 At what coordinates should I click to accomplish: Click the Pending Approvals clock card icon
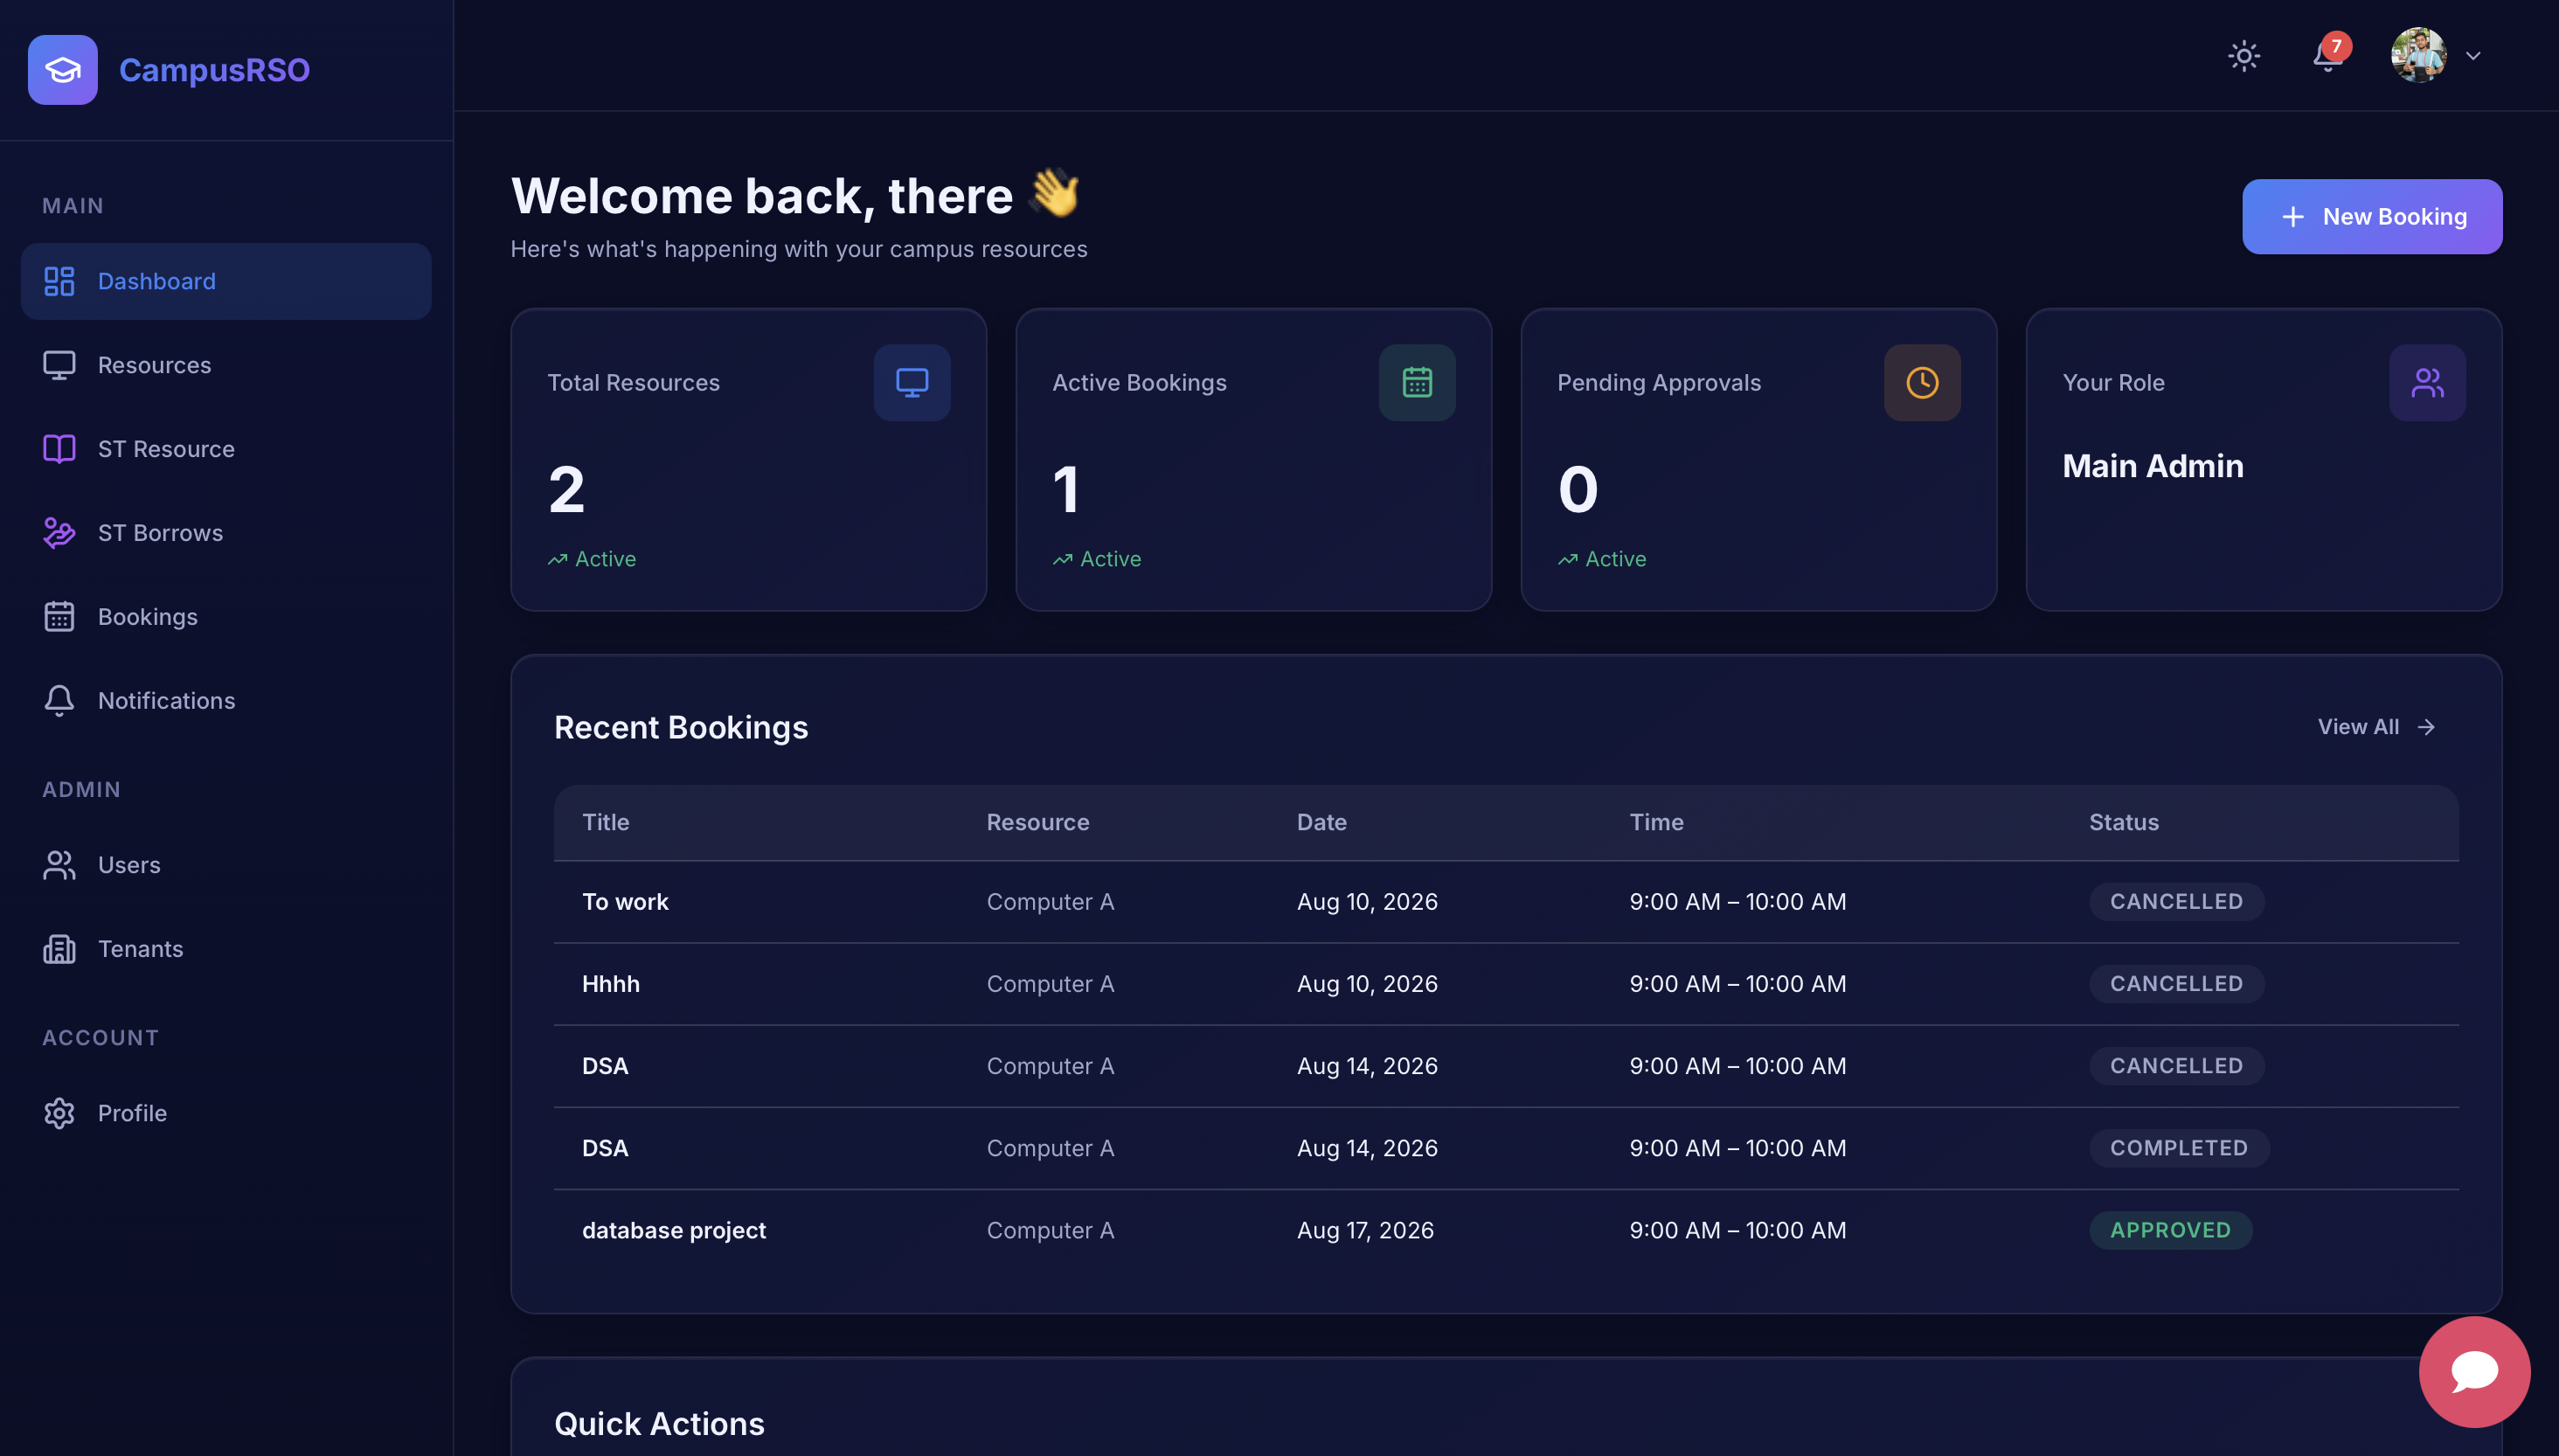click(1922, 383)
